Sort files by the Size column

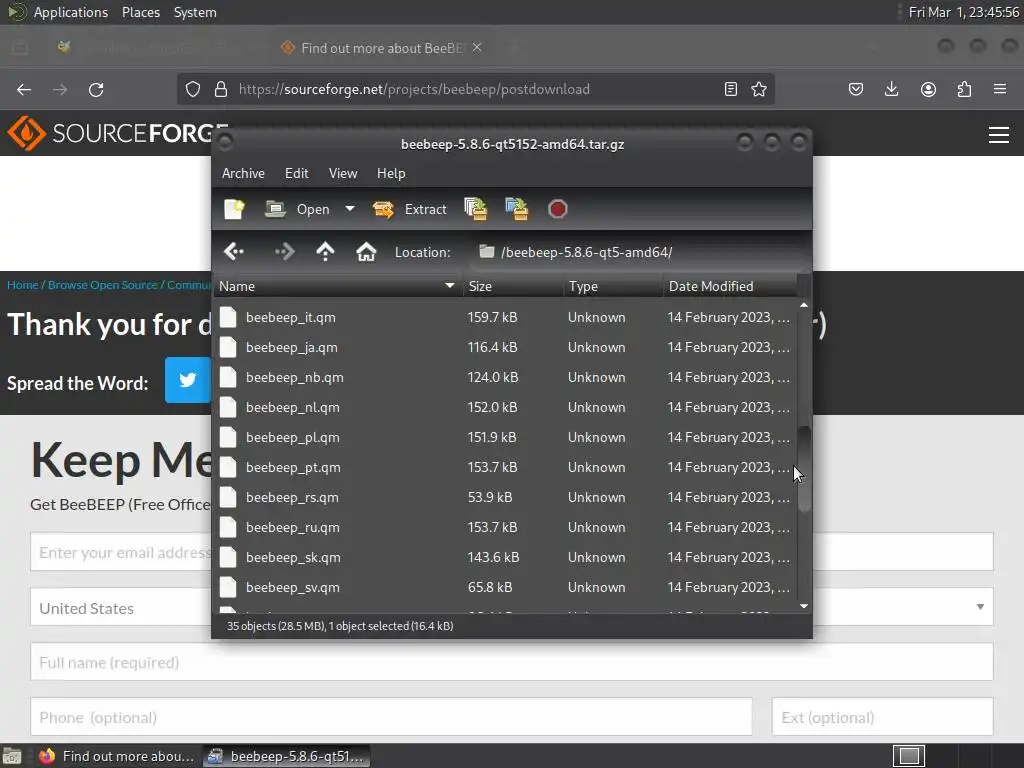tap(513, 286)
